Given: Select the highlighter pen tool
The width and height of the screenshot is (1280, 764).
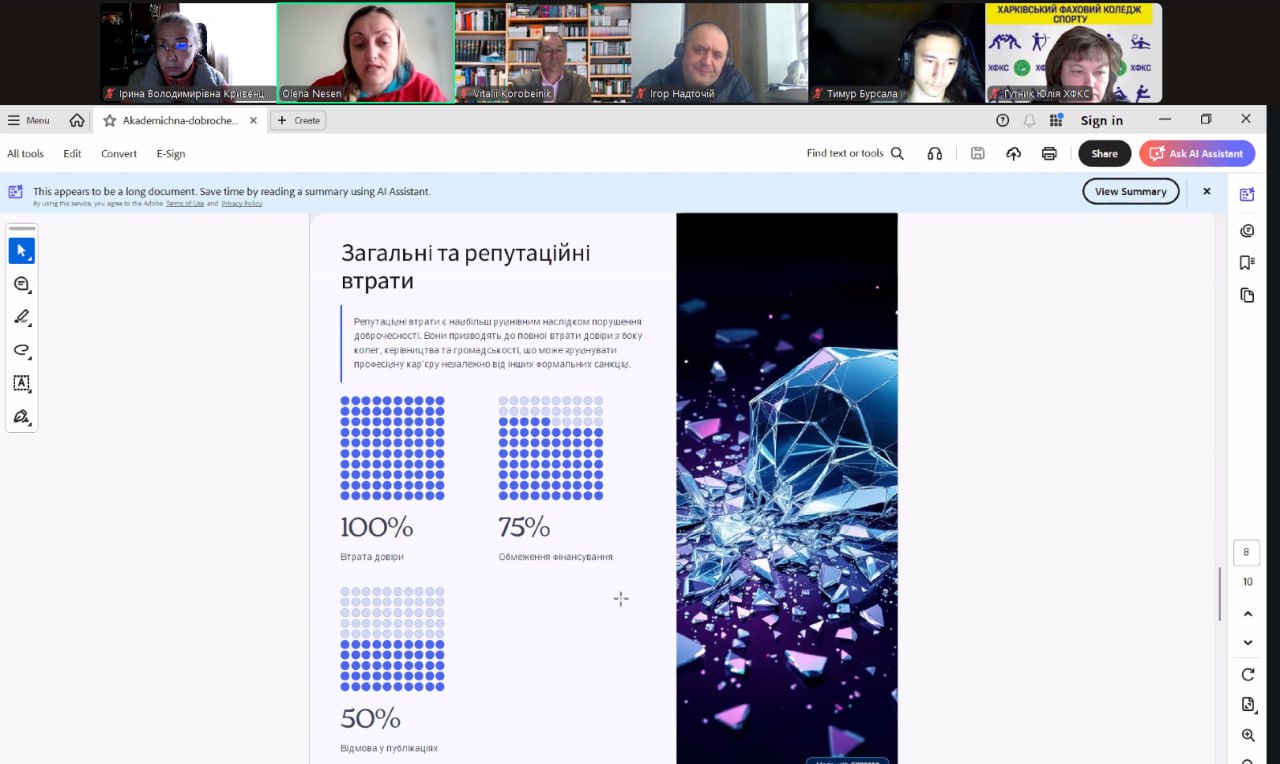Looking at the screenshot, I should tap(21, 317).
